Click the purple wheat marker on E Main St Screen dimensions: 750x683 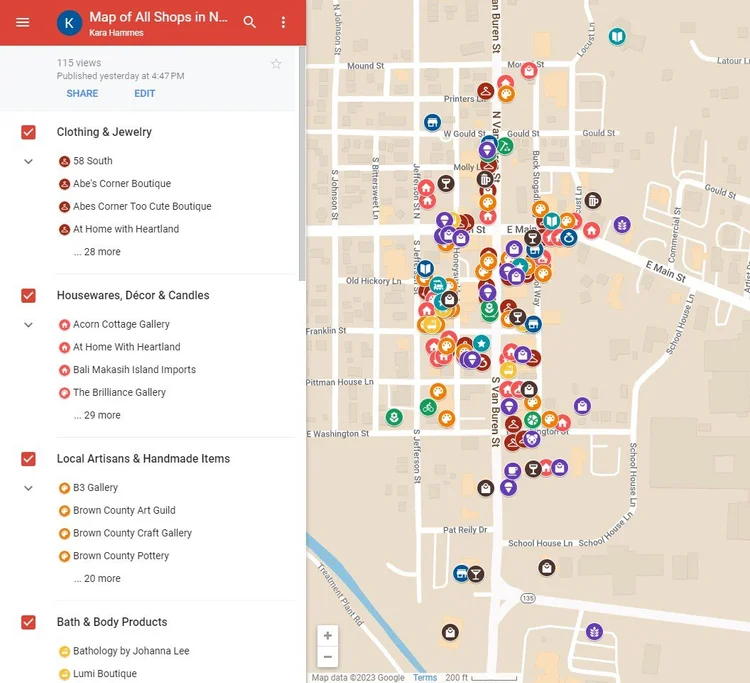point(622,224)
